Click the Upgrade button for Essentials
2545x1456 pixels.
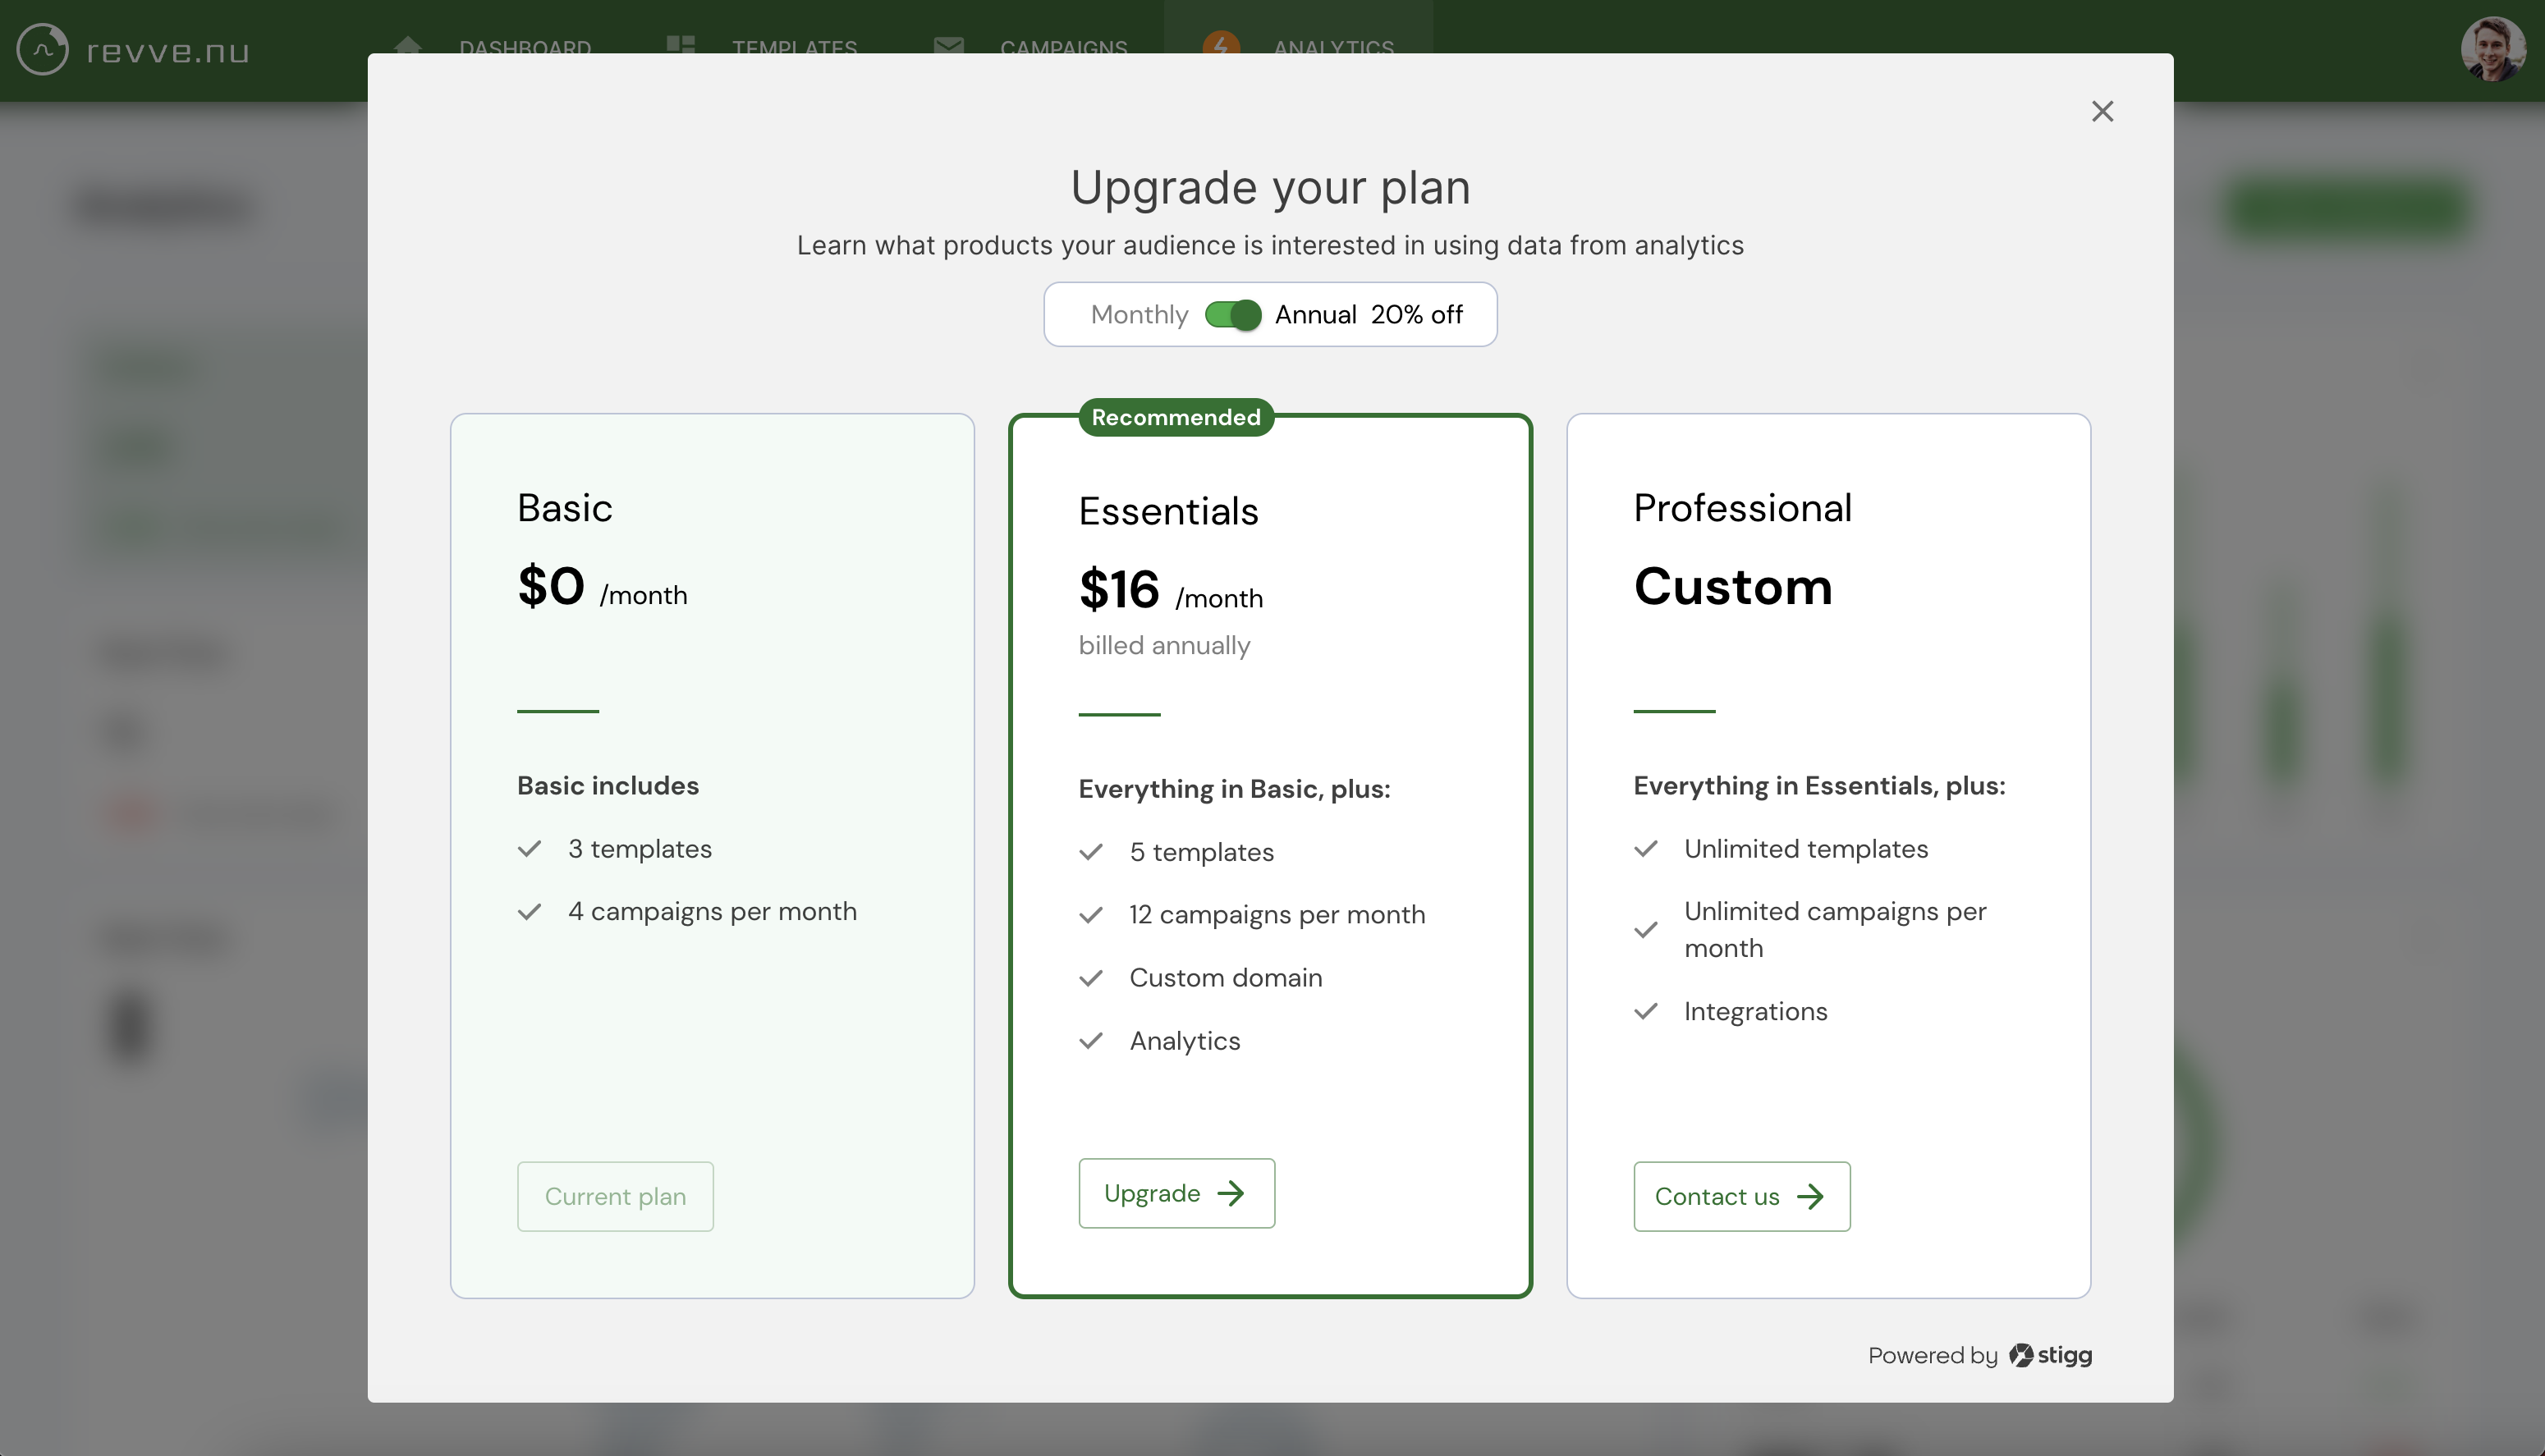(x=1176, y=1193)
